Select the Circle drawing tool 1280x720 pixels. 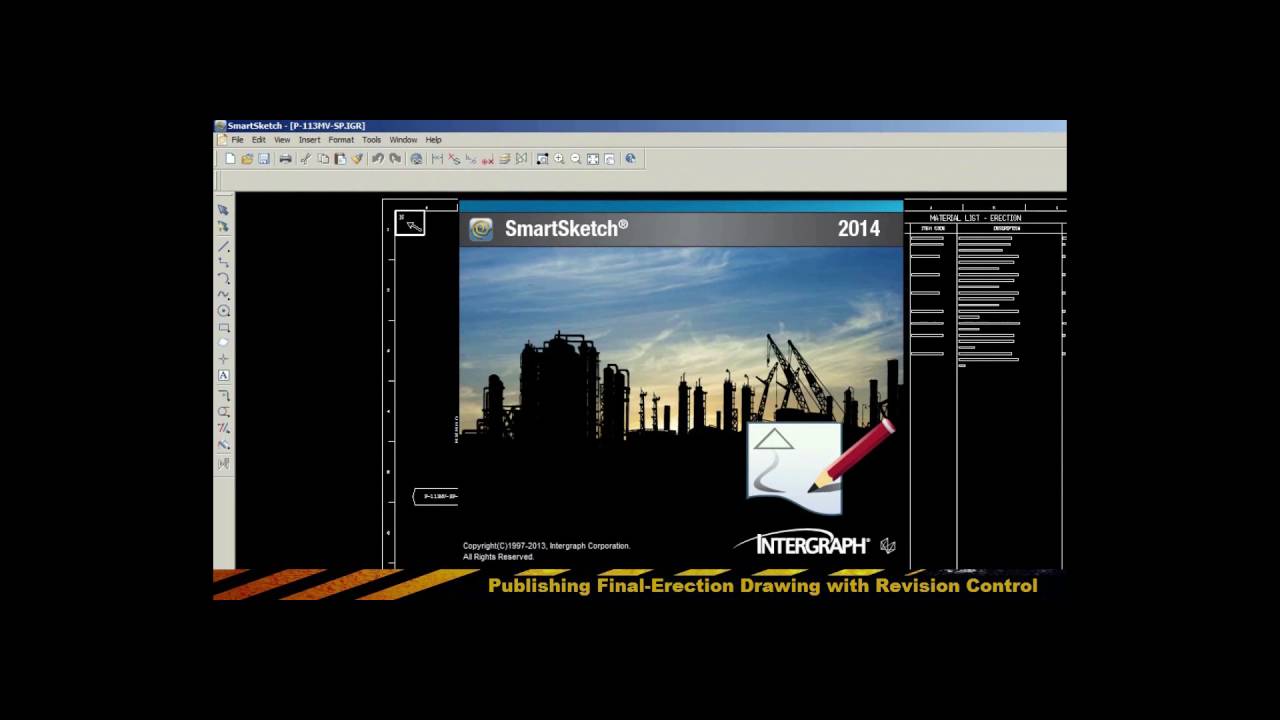(x=223, y=311)
